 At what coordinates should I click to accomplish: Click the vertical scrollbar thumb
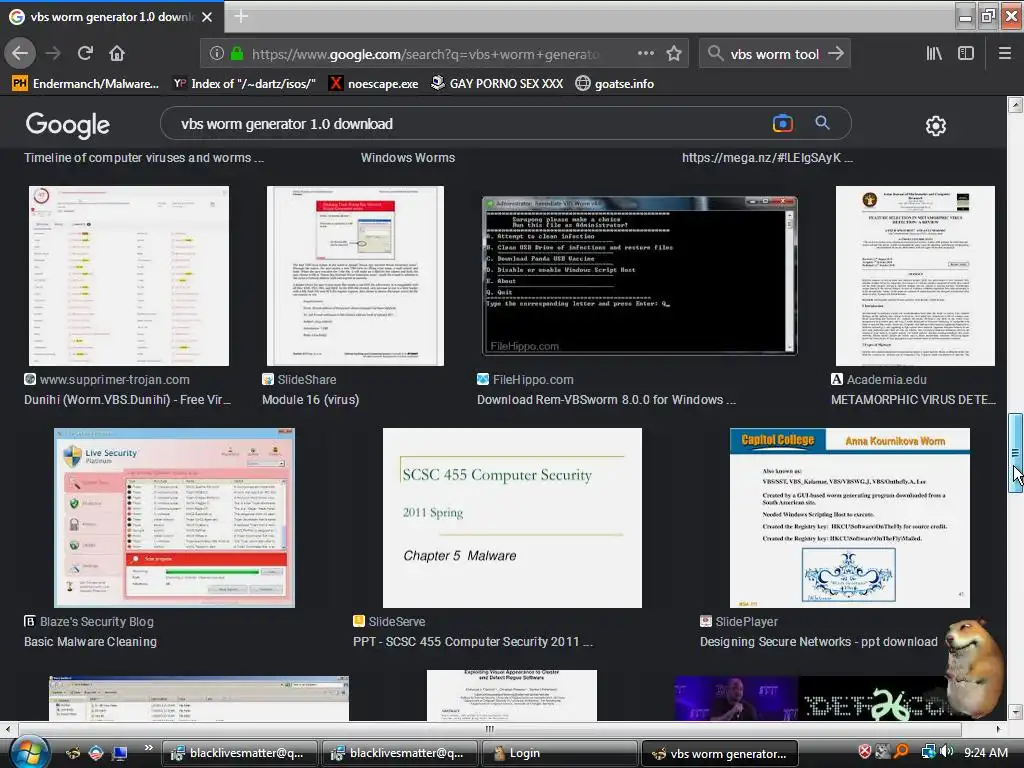click(1015, 453)
